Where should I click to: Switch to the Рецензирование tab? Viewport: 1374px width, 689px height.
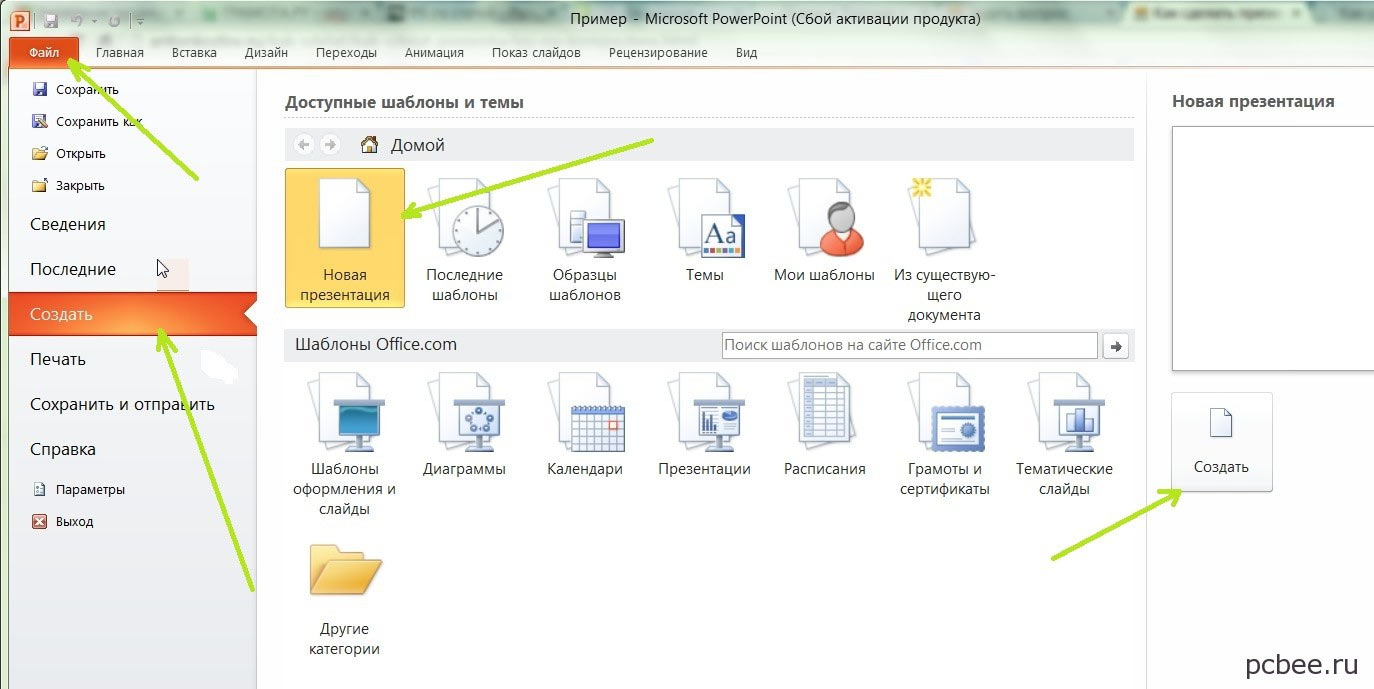click(658, 53)
